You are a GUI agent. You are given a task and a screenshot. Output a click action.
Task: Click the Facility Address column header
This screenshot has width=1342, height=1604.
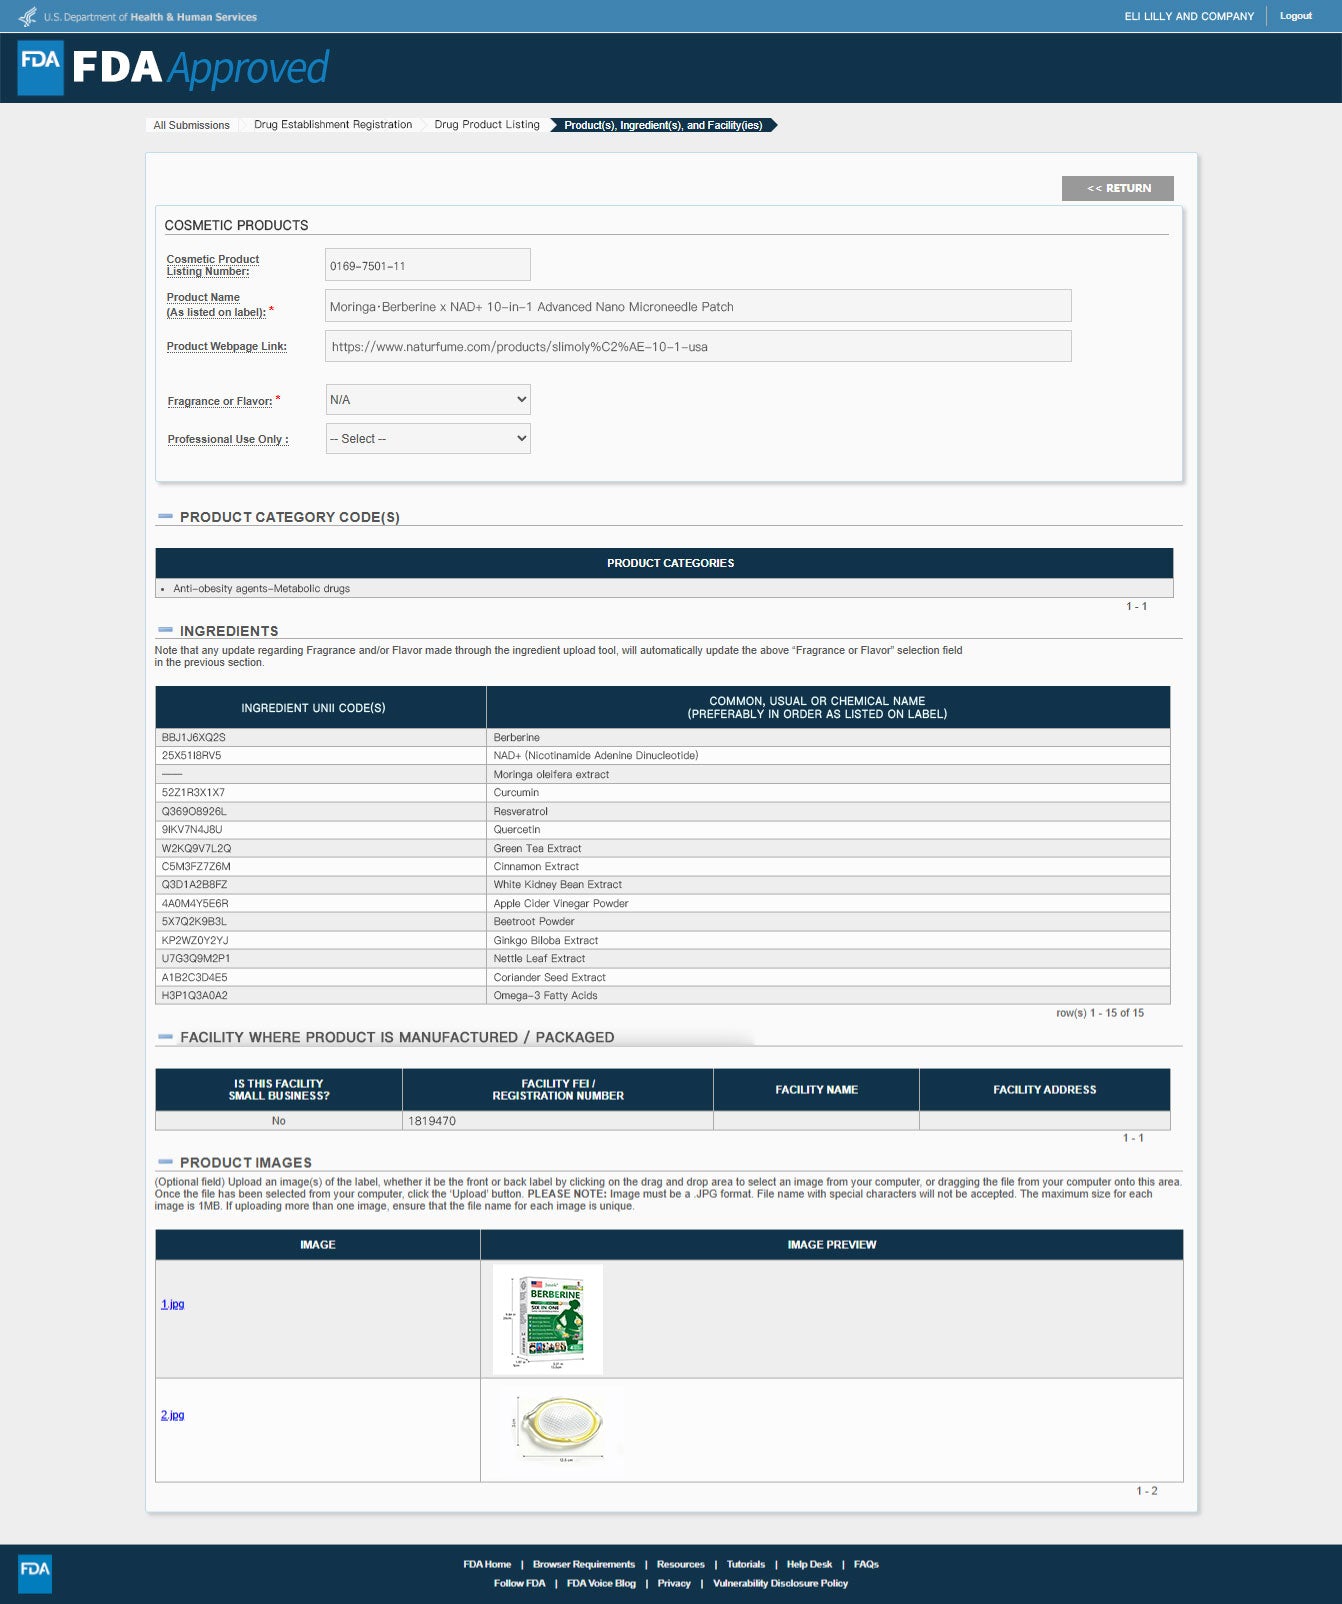coord(1045,1090)
